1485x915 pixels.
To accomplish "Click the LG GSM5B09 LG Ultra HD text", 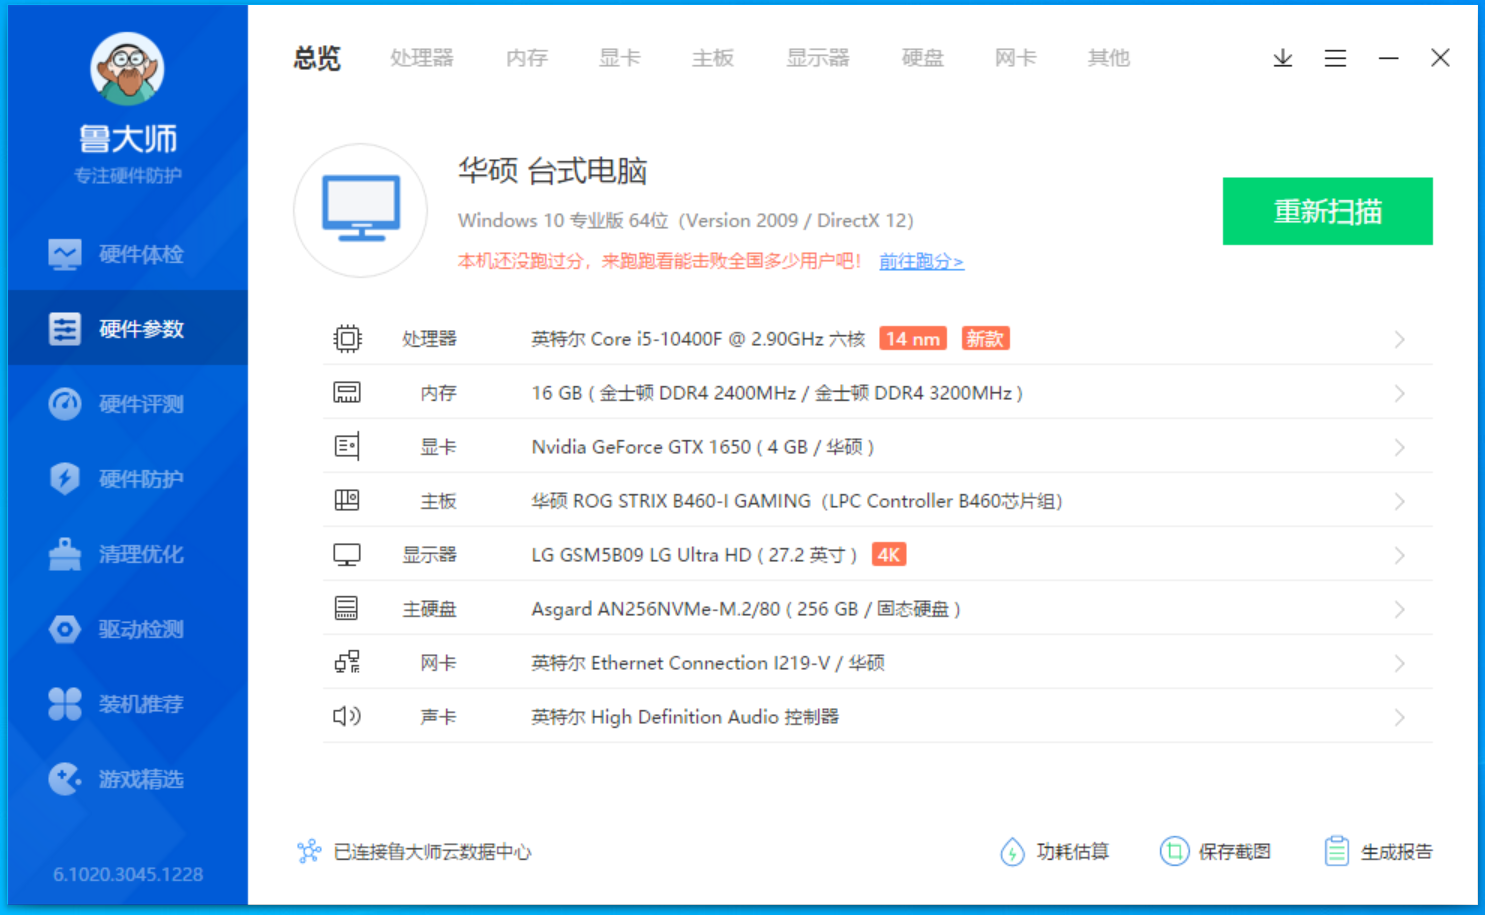I will click(641, 555).
